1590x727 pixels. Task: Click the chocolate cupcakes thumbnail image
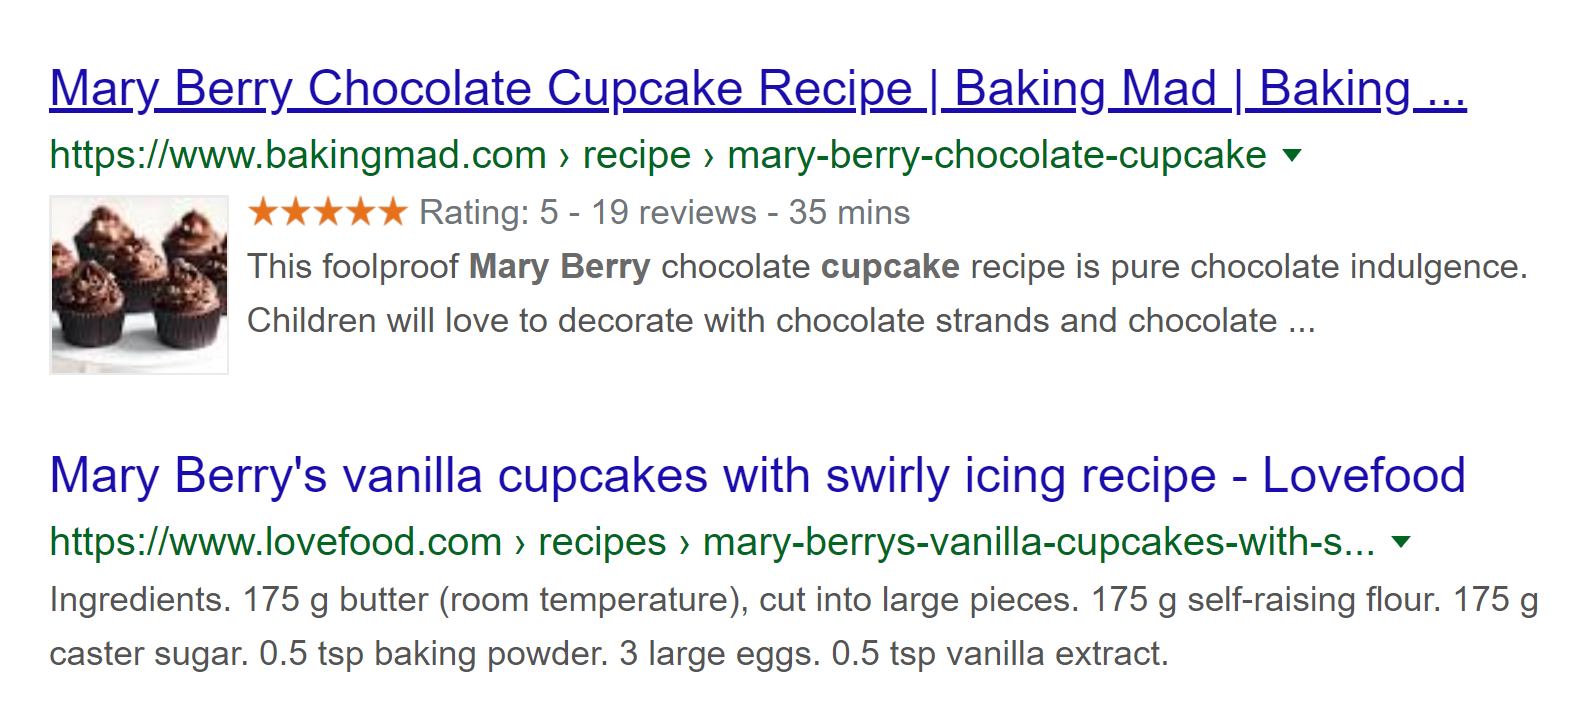coord(138,284)
